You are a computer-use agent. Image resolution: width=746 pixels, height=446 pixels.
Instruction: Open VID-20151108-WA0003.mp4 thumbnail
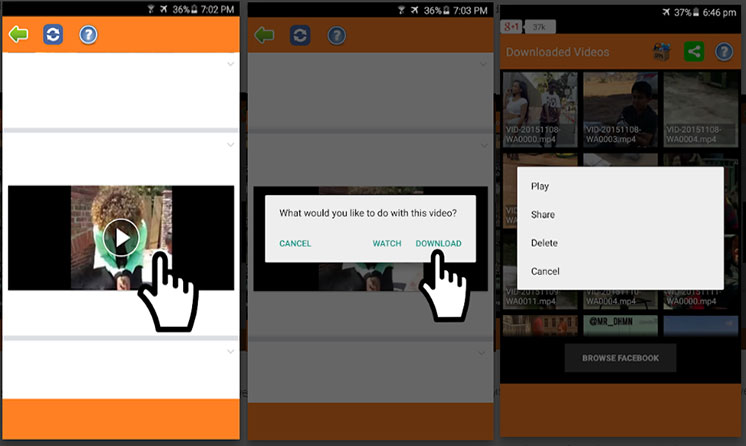[620, 108]
